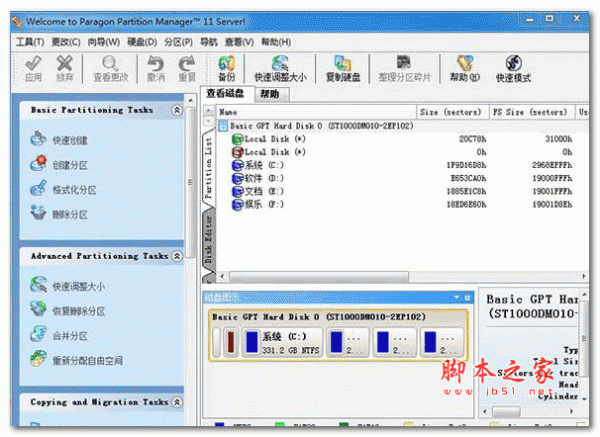Image resolution: width=600 pixels, height=437 pixels.
Task: Click the 应用 (Apply) toolbar icon
Action: pyautogui.click(x=32, y=68)
